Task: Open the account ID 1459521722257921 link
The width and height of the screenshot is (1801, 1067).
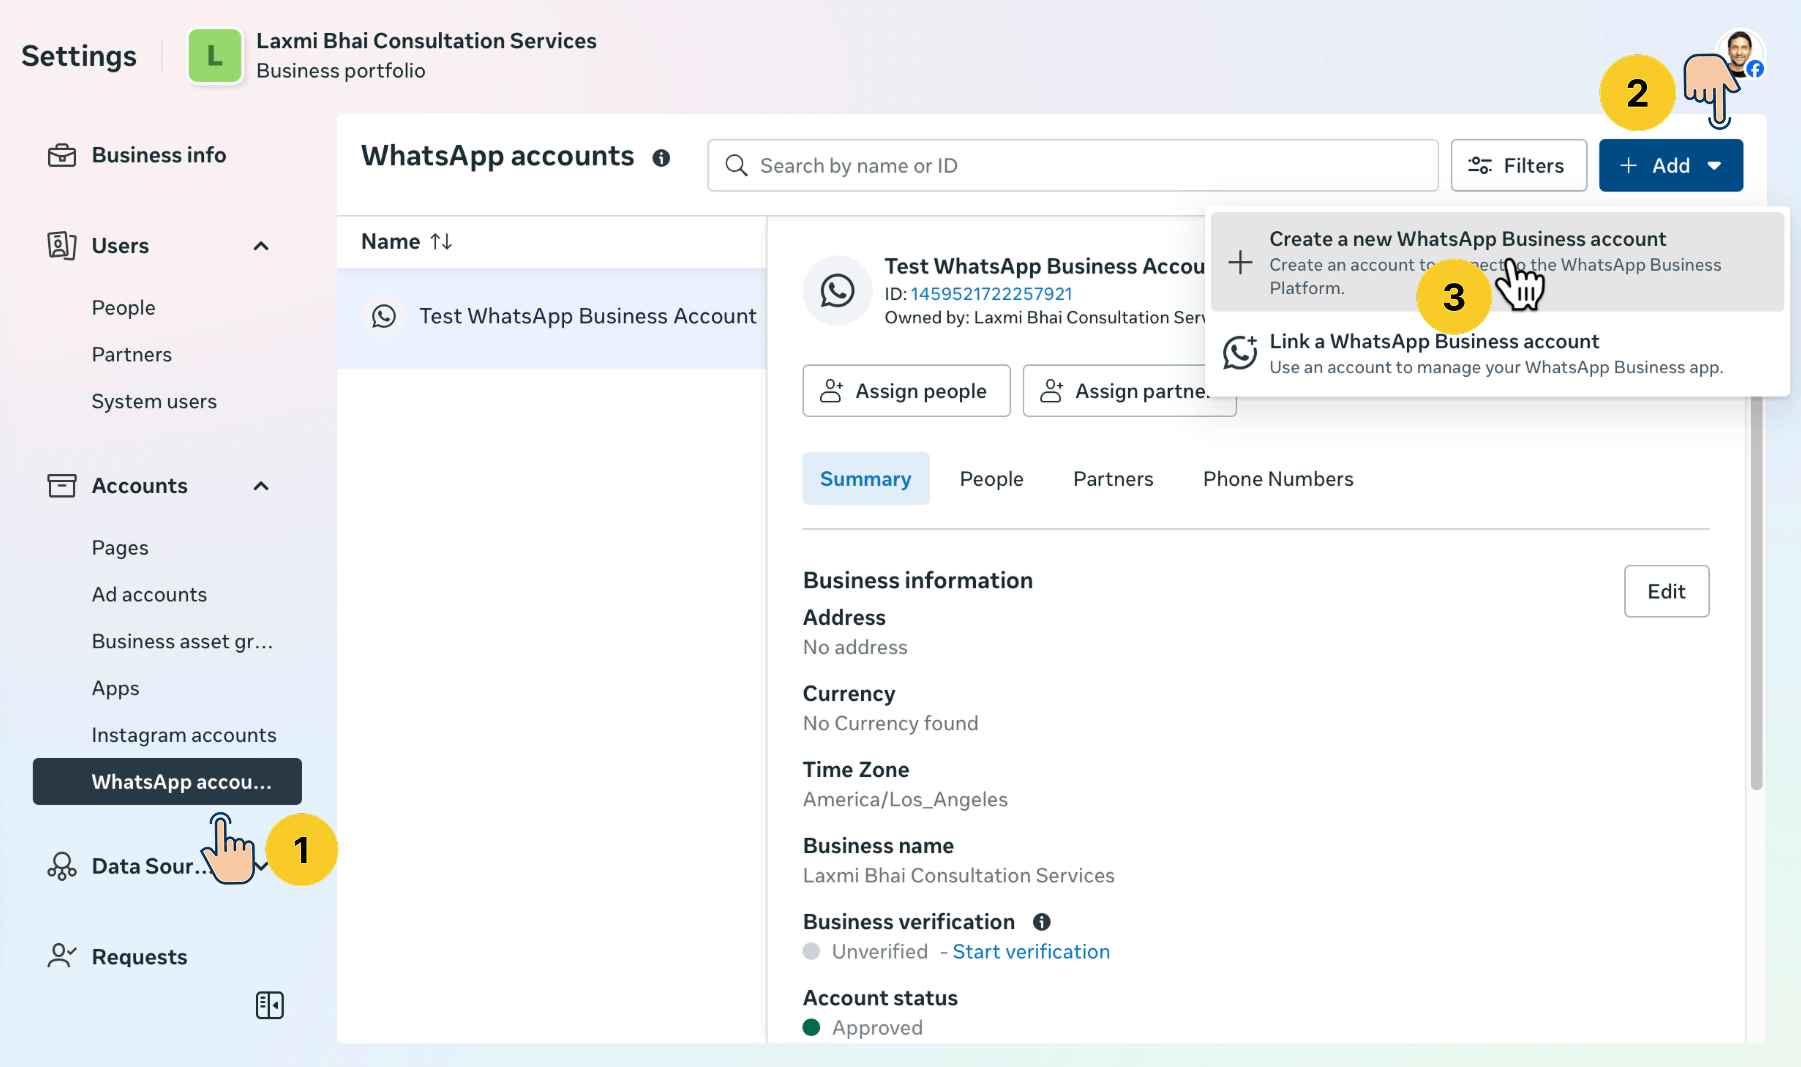Action: 991,294
